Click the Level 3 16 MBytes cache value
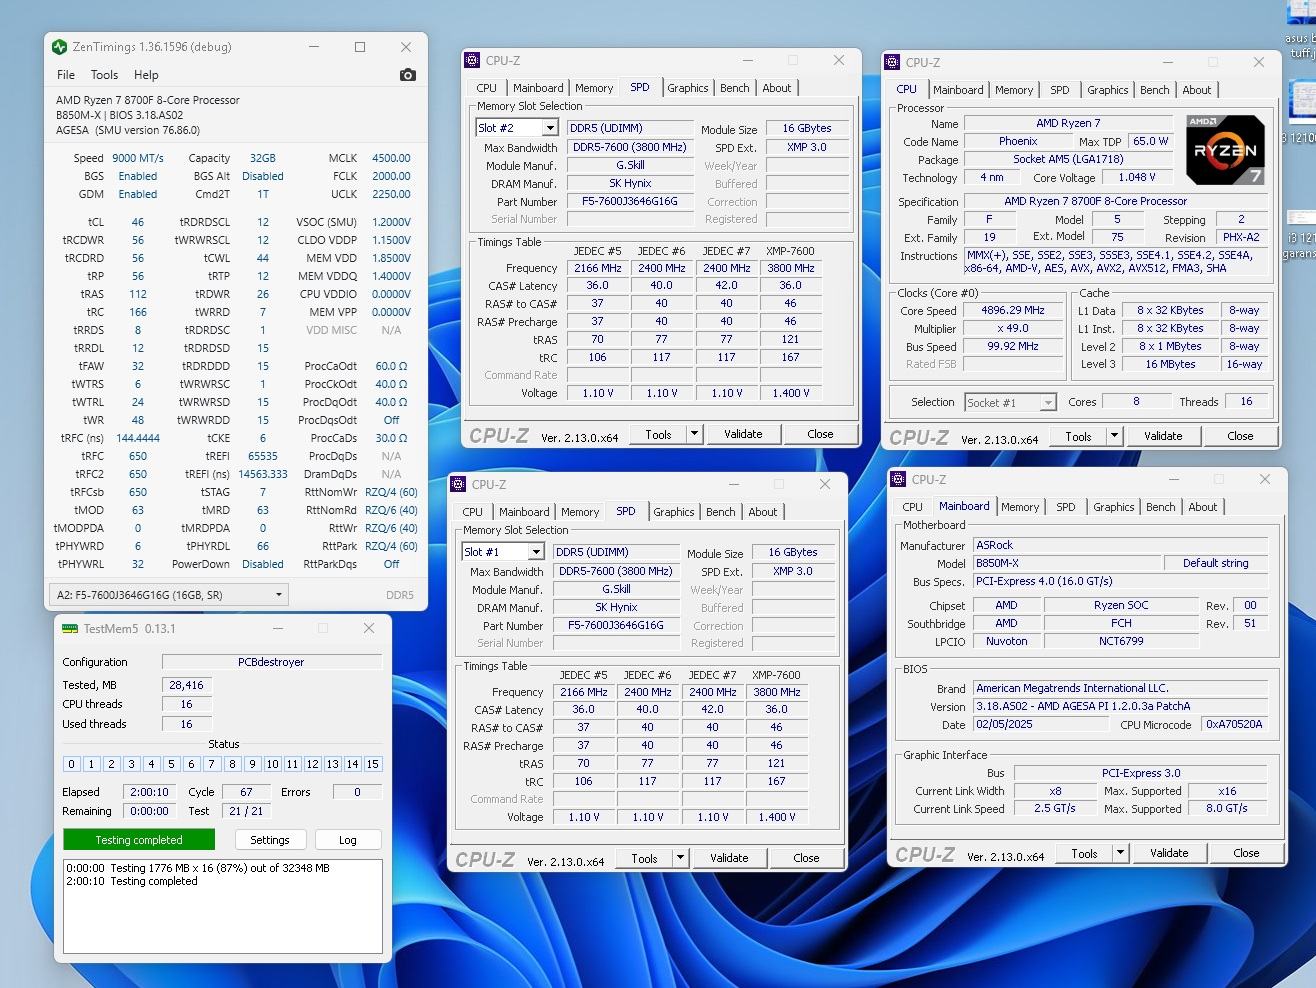Image resolution: width=1316 pixels, height=988 pixels. tap(1171, 364)
